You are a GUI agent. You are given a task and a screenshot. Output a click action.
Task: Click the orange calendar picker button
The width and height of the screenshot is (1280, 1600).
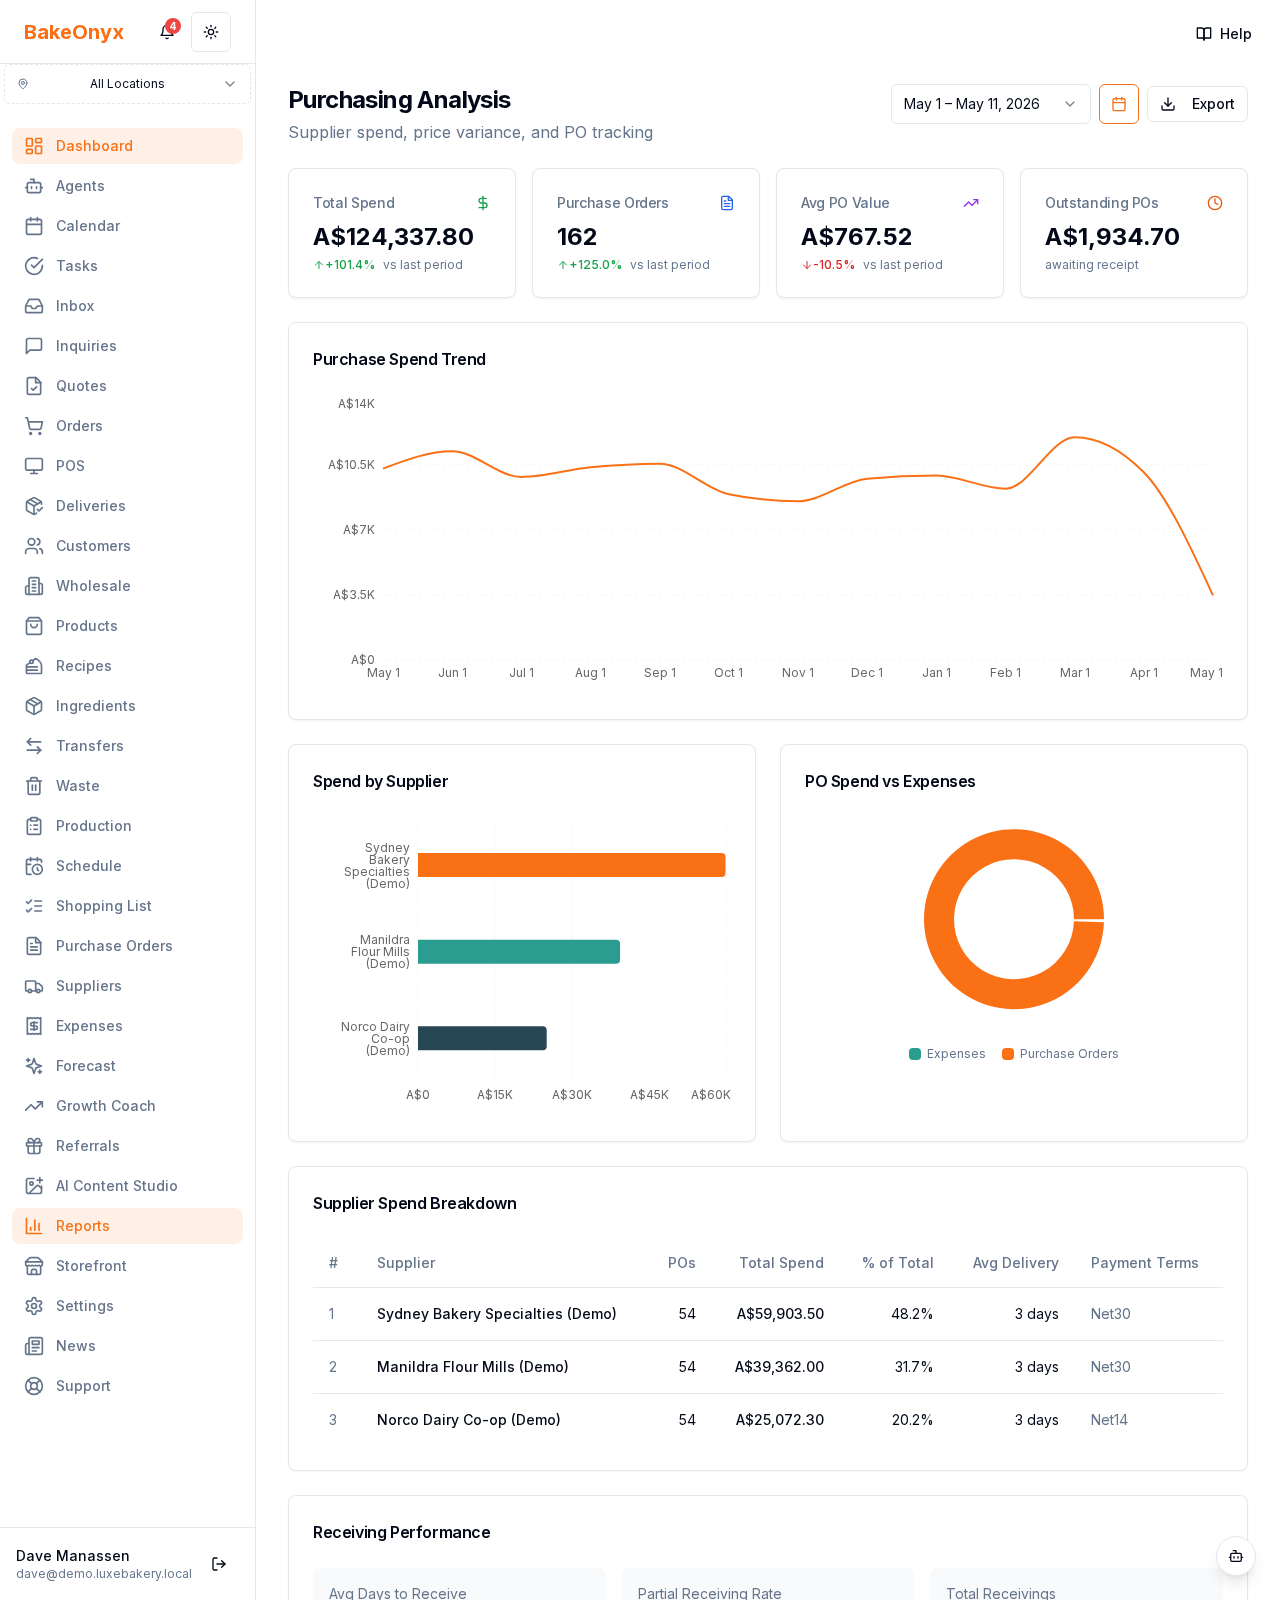point(1119,104)
